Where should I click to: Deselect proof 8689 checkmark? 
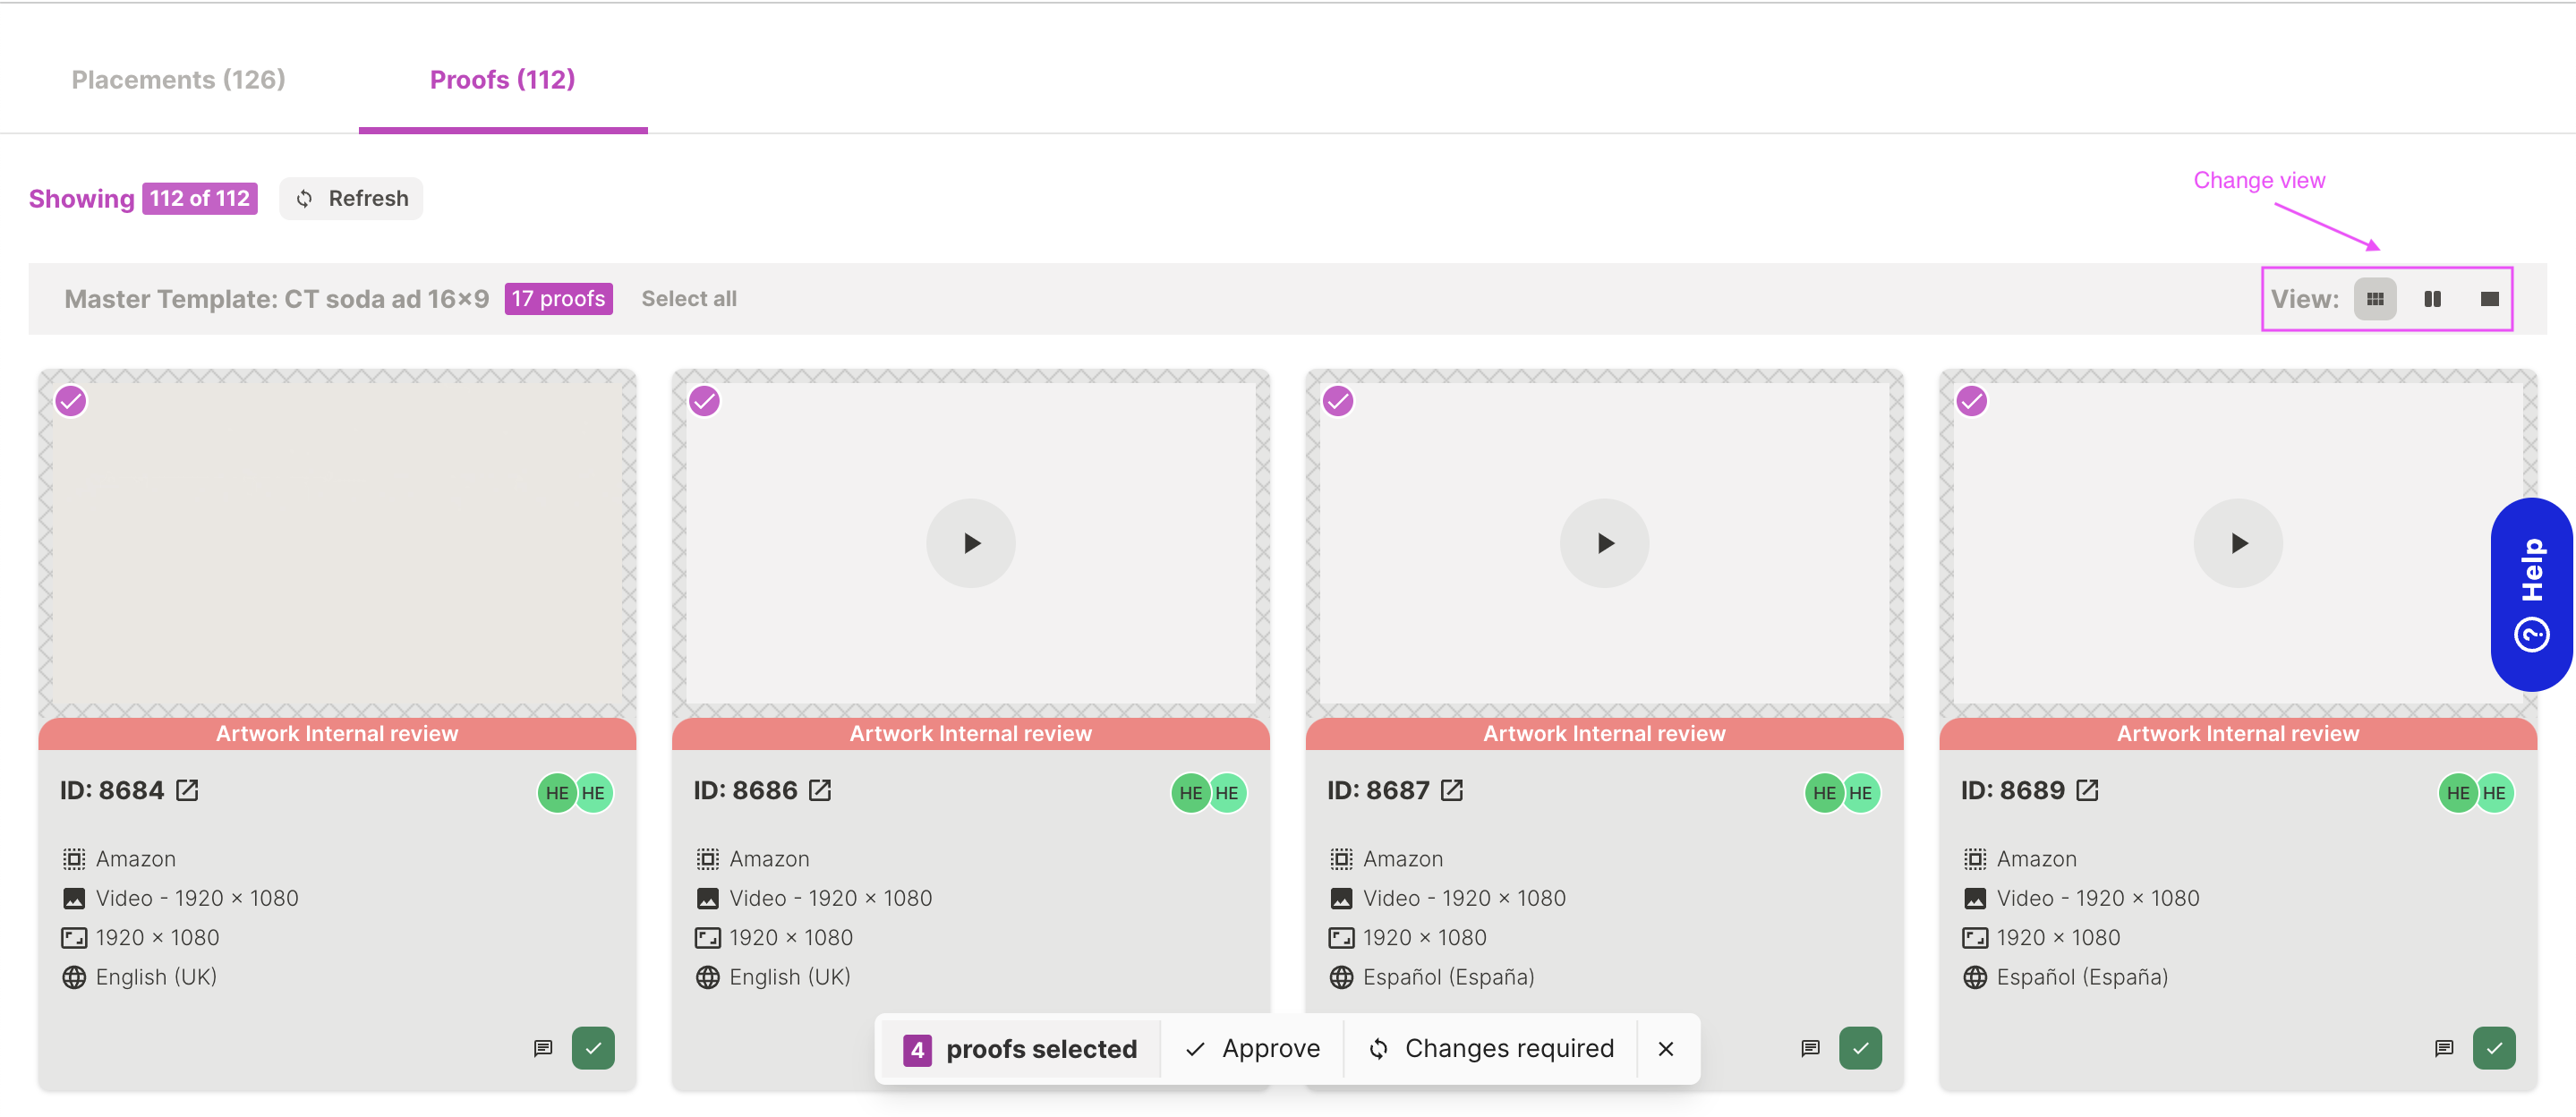click(x=1972, y=402)
